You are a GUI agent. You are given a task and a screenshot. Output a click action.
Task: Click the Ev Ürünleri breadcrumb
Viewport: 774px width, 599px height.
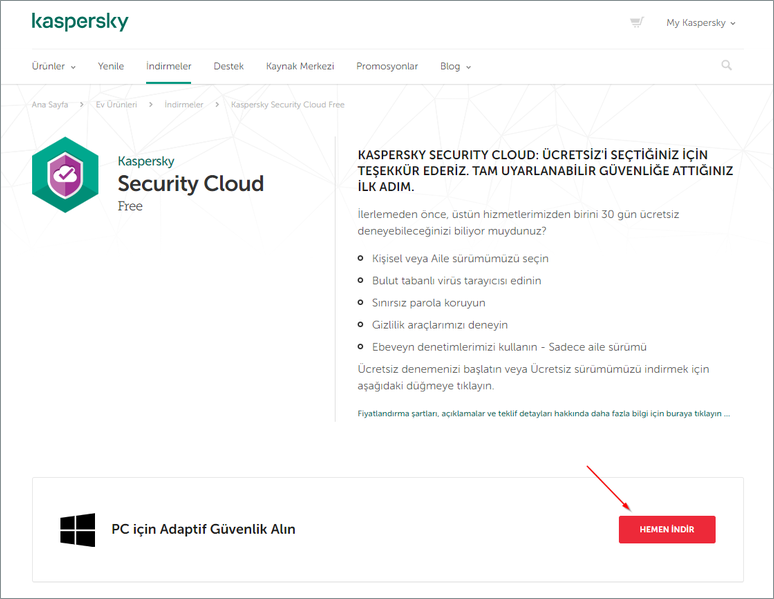(115, 104)
